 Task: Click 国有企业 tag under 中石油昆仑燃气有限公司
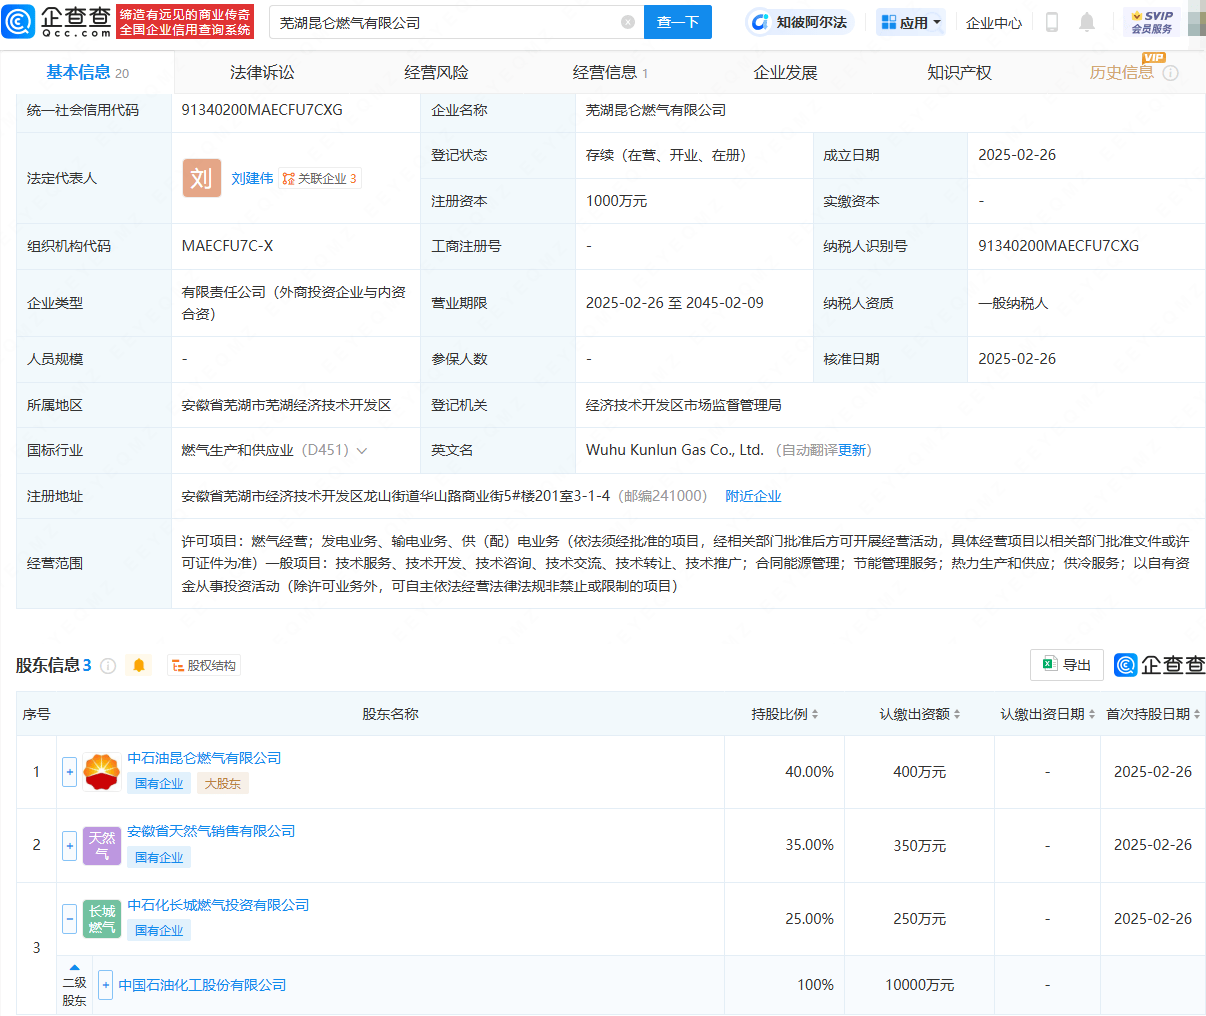159,784
